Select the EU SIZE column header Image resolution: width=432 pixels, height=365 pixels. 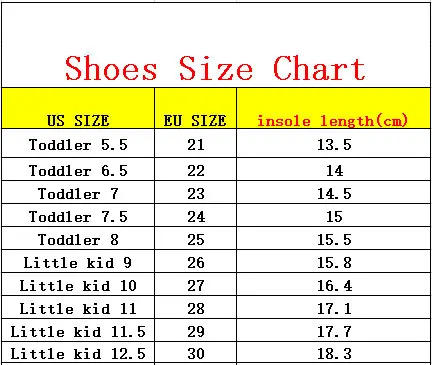click(195, 120)
